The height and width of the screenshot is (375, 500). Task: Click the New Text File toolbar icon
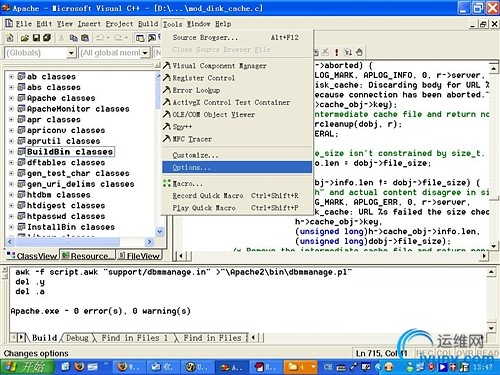(10, 38)
